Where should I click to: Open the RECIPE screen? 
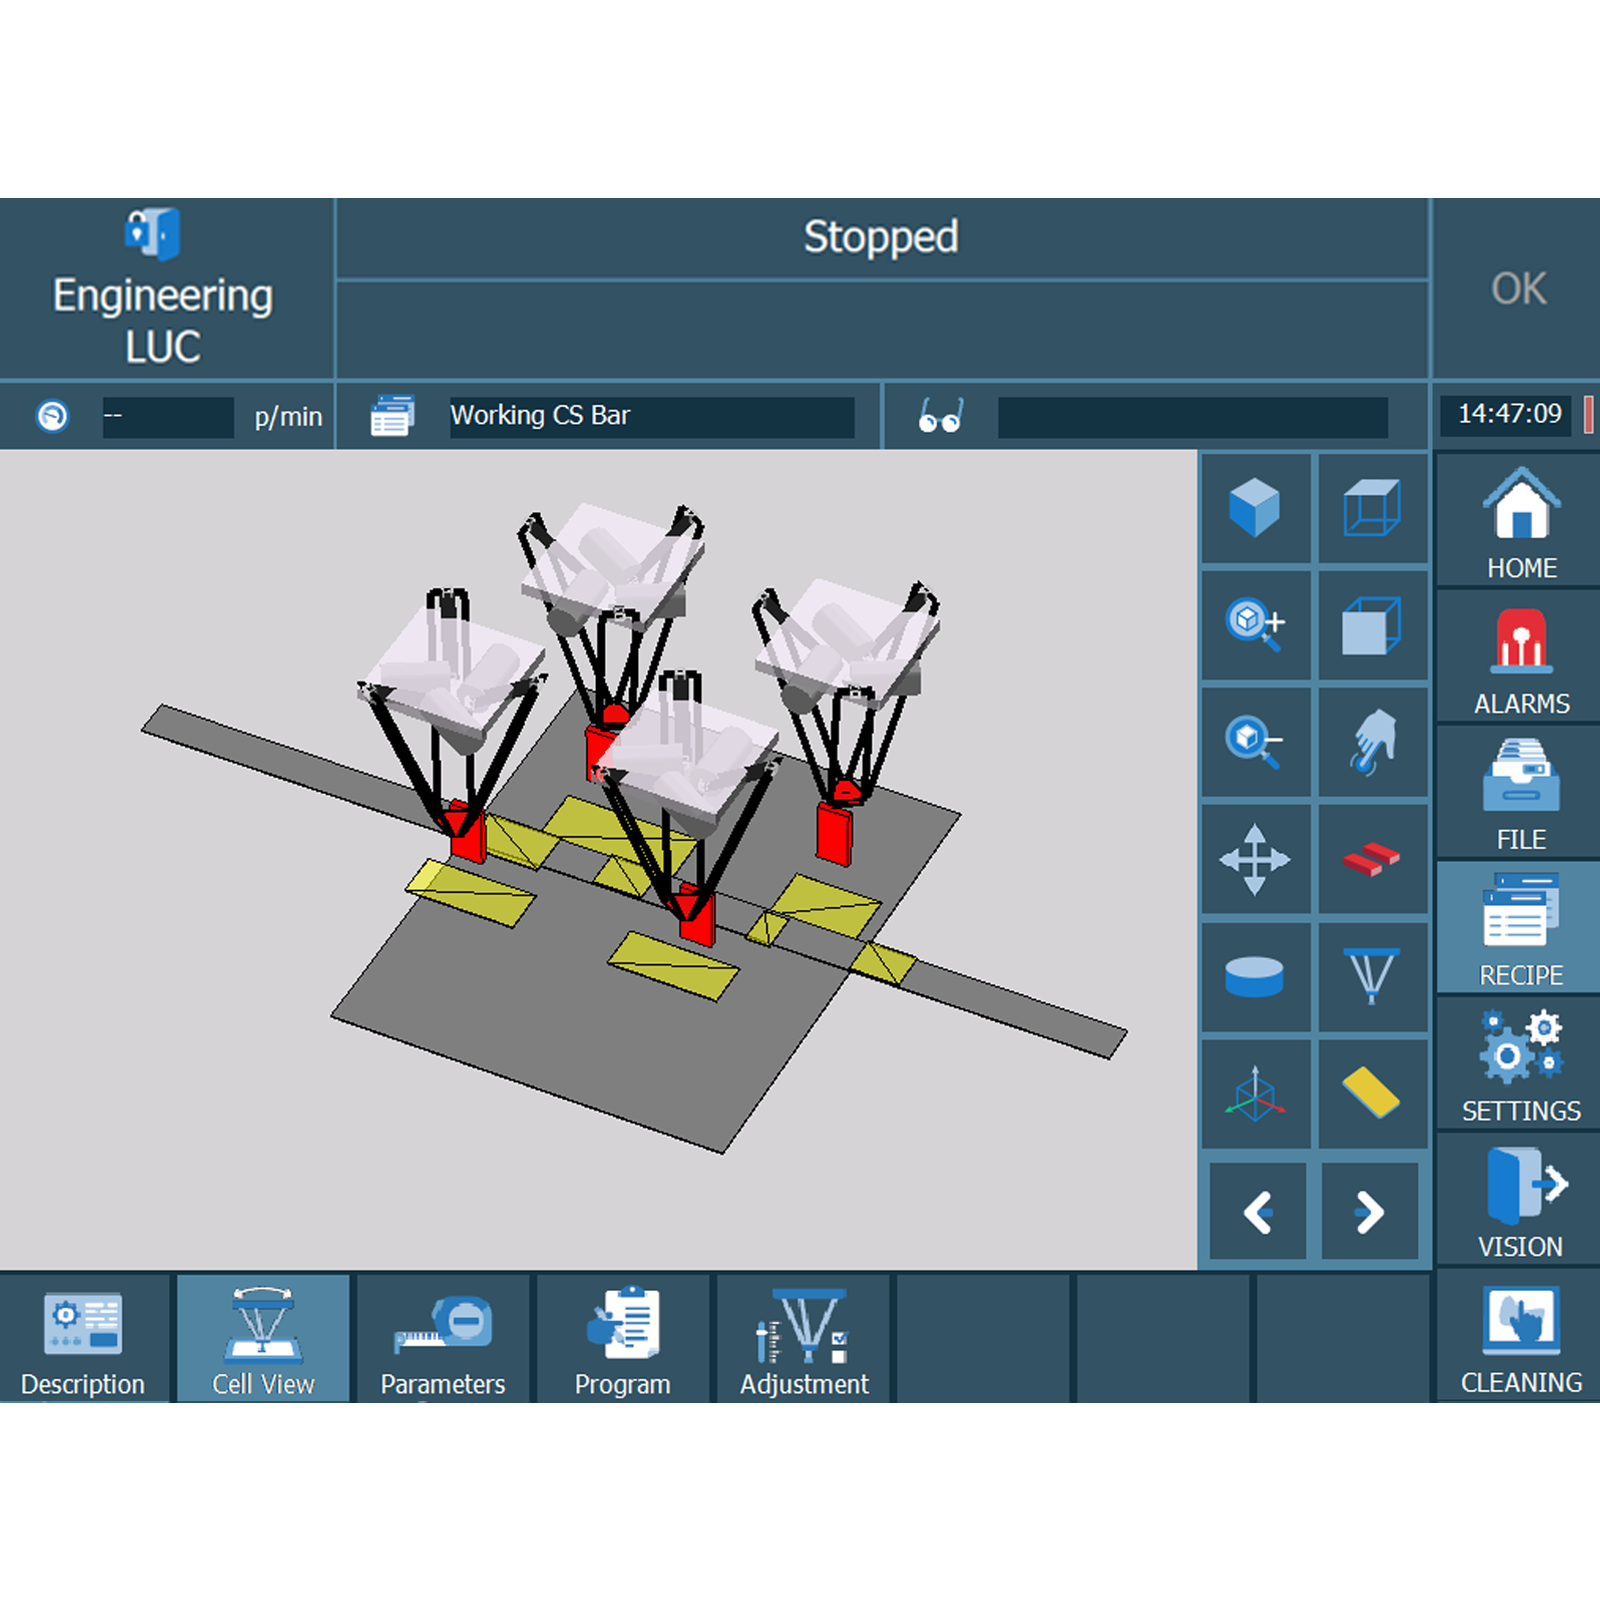click(x=1520, y=928)
